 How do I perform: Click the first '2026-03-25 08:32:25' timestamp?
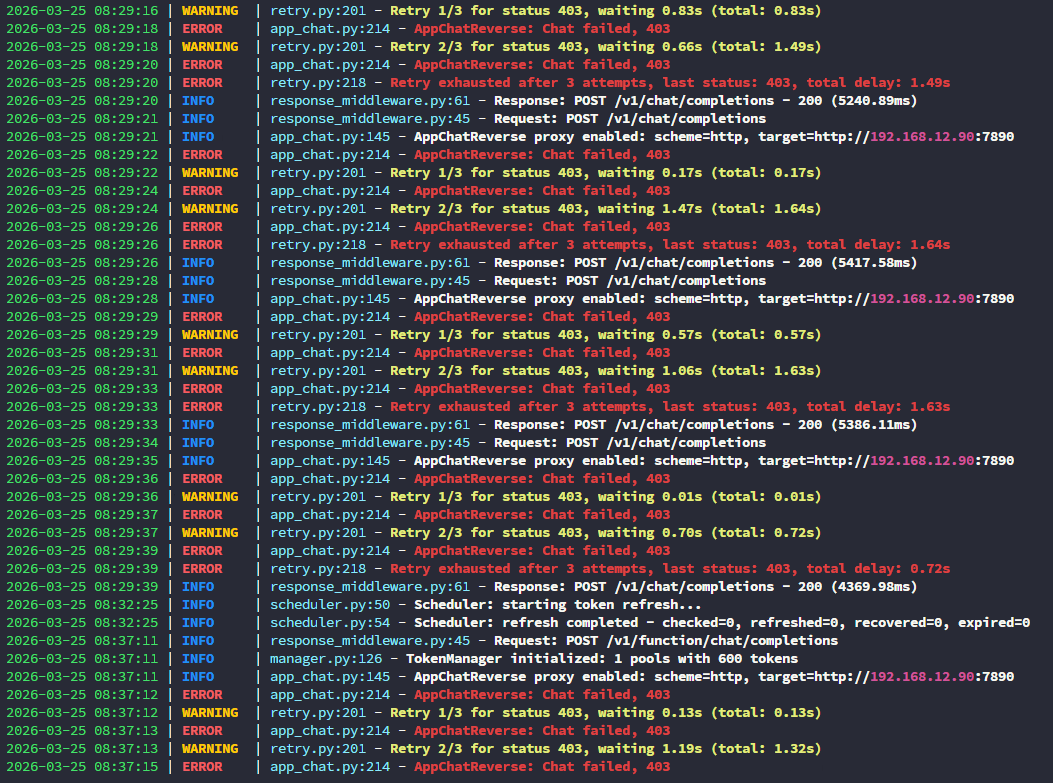coord(83,605)
